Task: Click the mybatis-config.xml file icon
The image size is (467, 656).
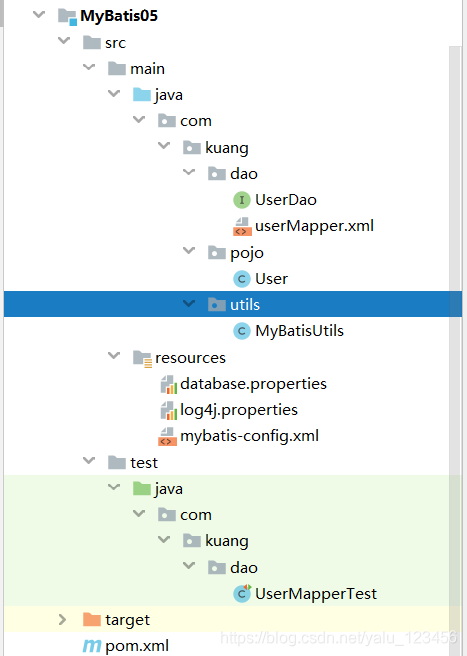Action: [167, 436]
